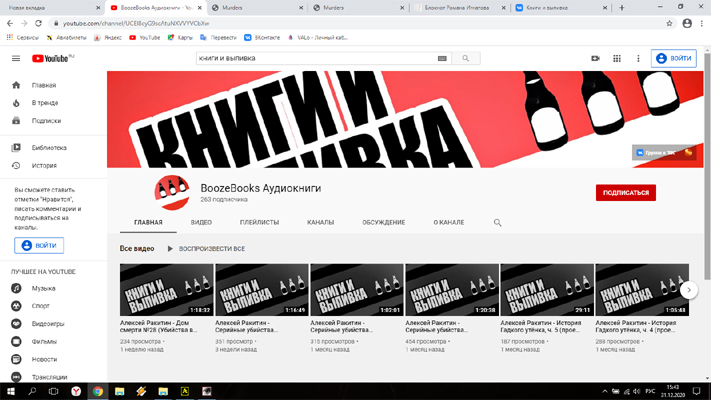The width and height of the screenshot is (711, 400).
Task: Open the YouTube apps grid icon
Action: (x=617, y=59)
